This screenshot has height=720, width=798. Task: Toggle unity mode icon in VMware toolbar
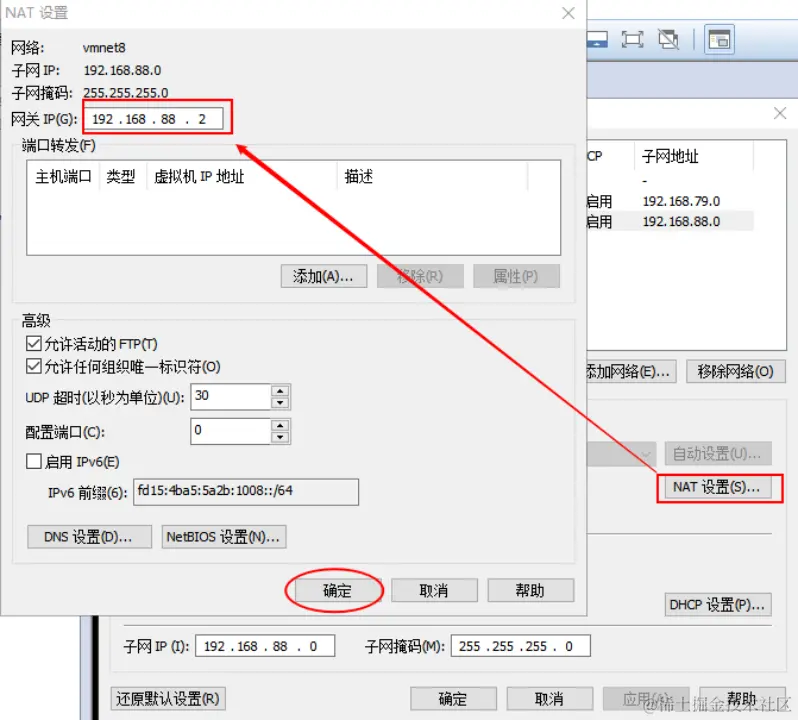click(x=668, y=39)
